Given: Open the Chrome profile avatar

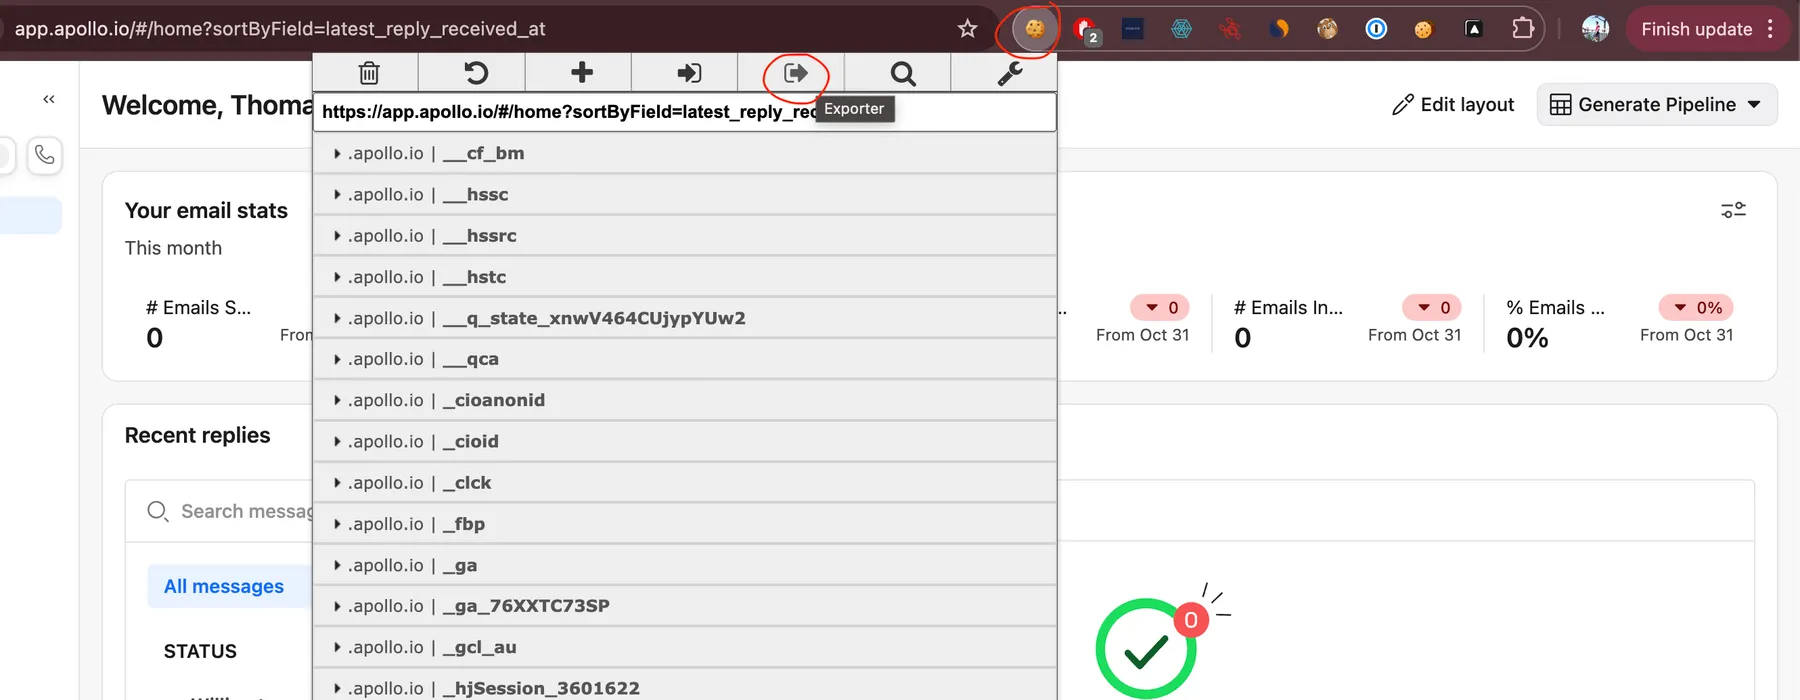Looking at the screenshot, I should point(1595,29).
